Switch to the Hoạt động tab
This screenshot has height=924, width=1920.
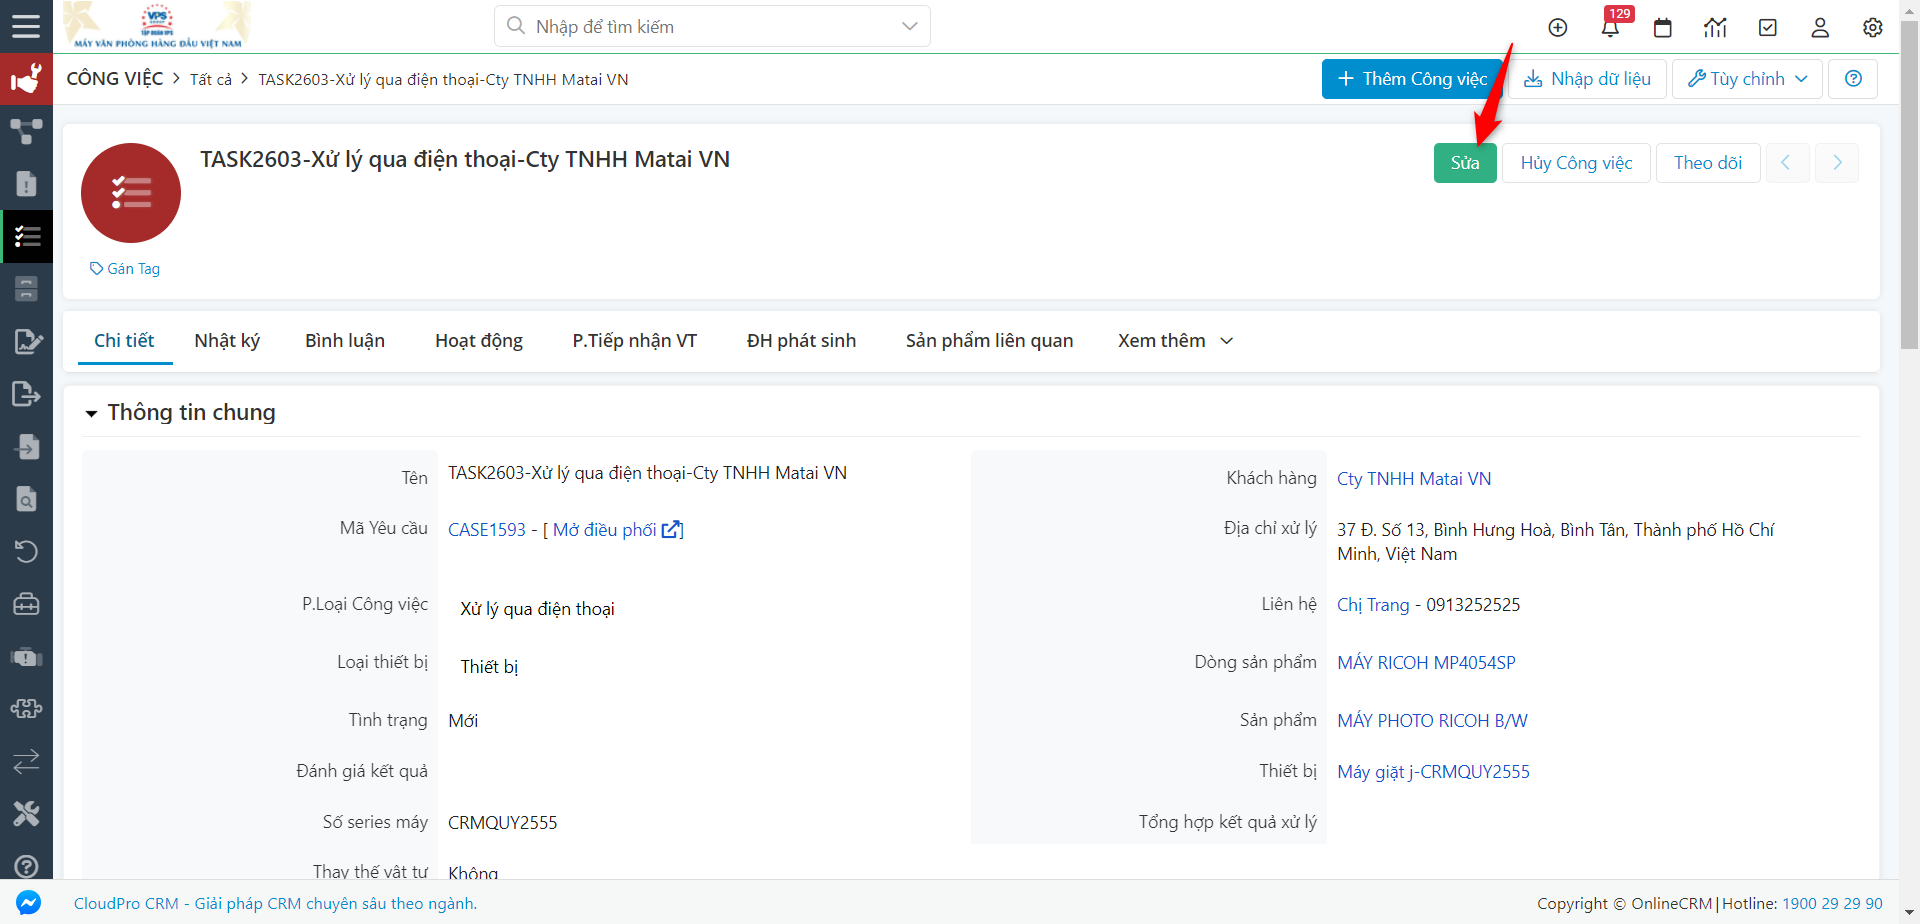pyautogui.click(x=479, y=341)
